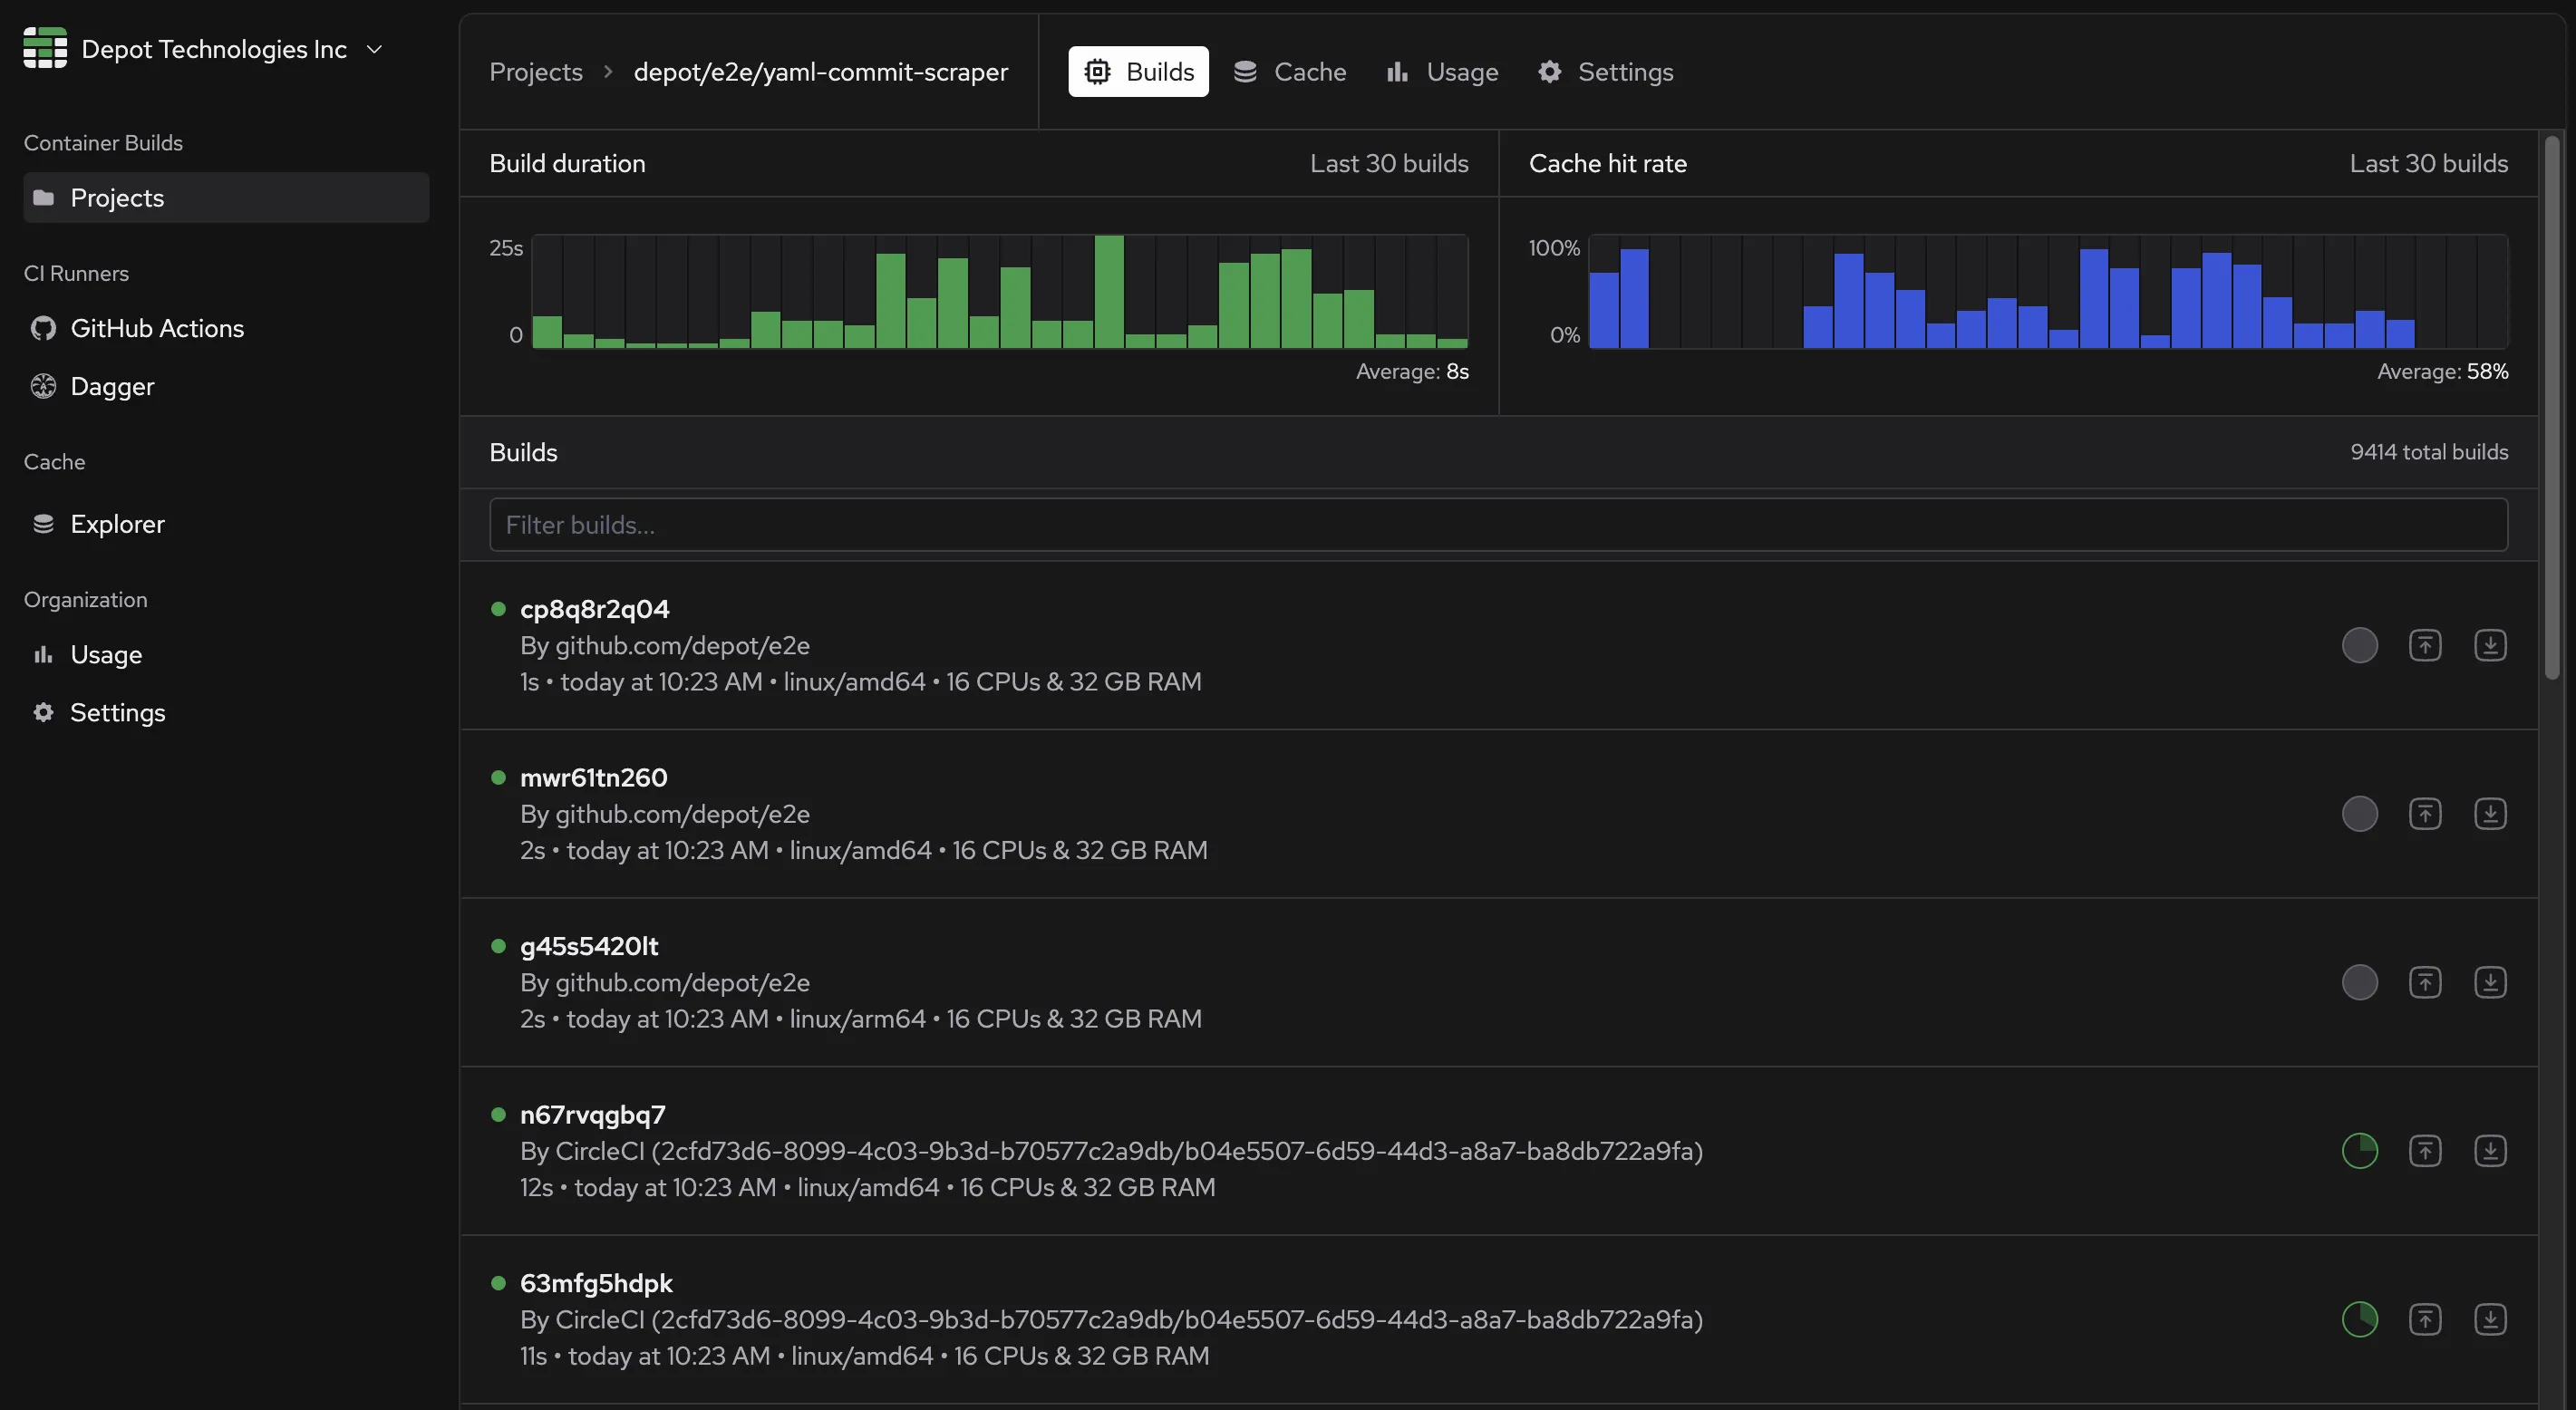Open the Cache Explorer
This screenshot has width=2576, height=1410.
pyautogui.click(x=117, y=524)
